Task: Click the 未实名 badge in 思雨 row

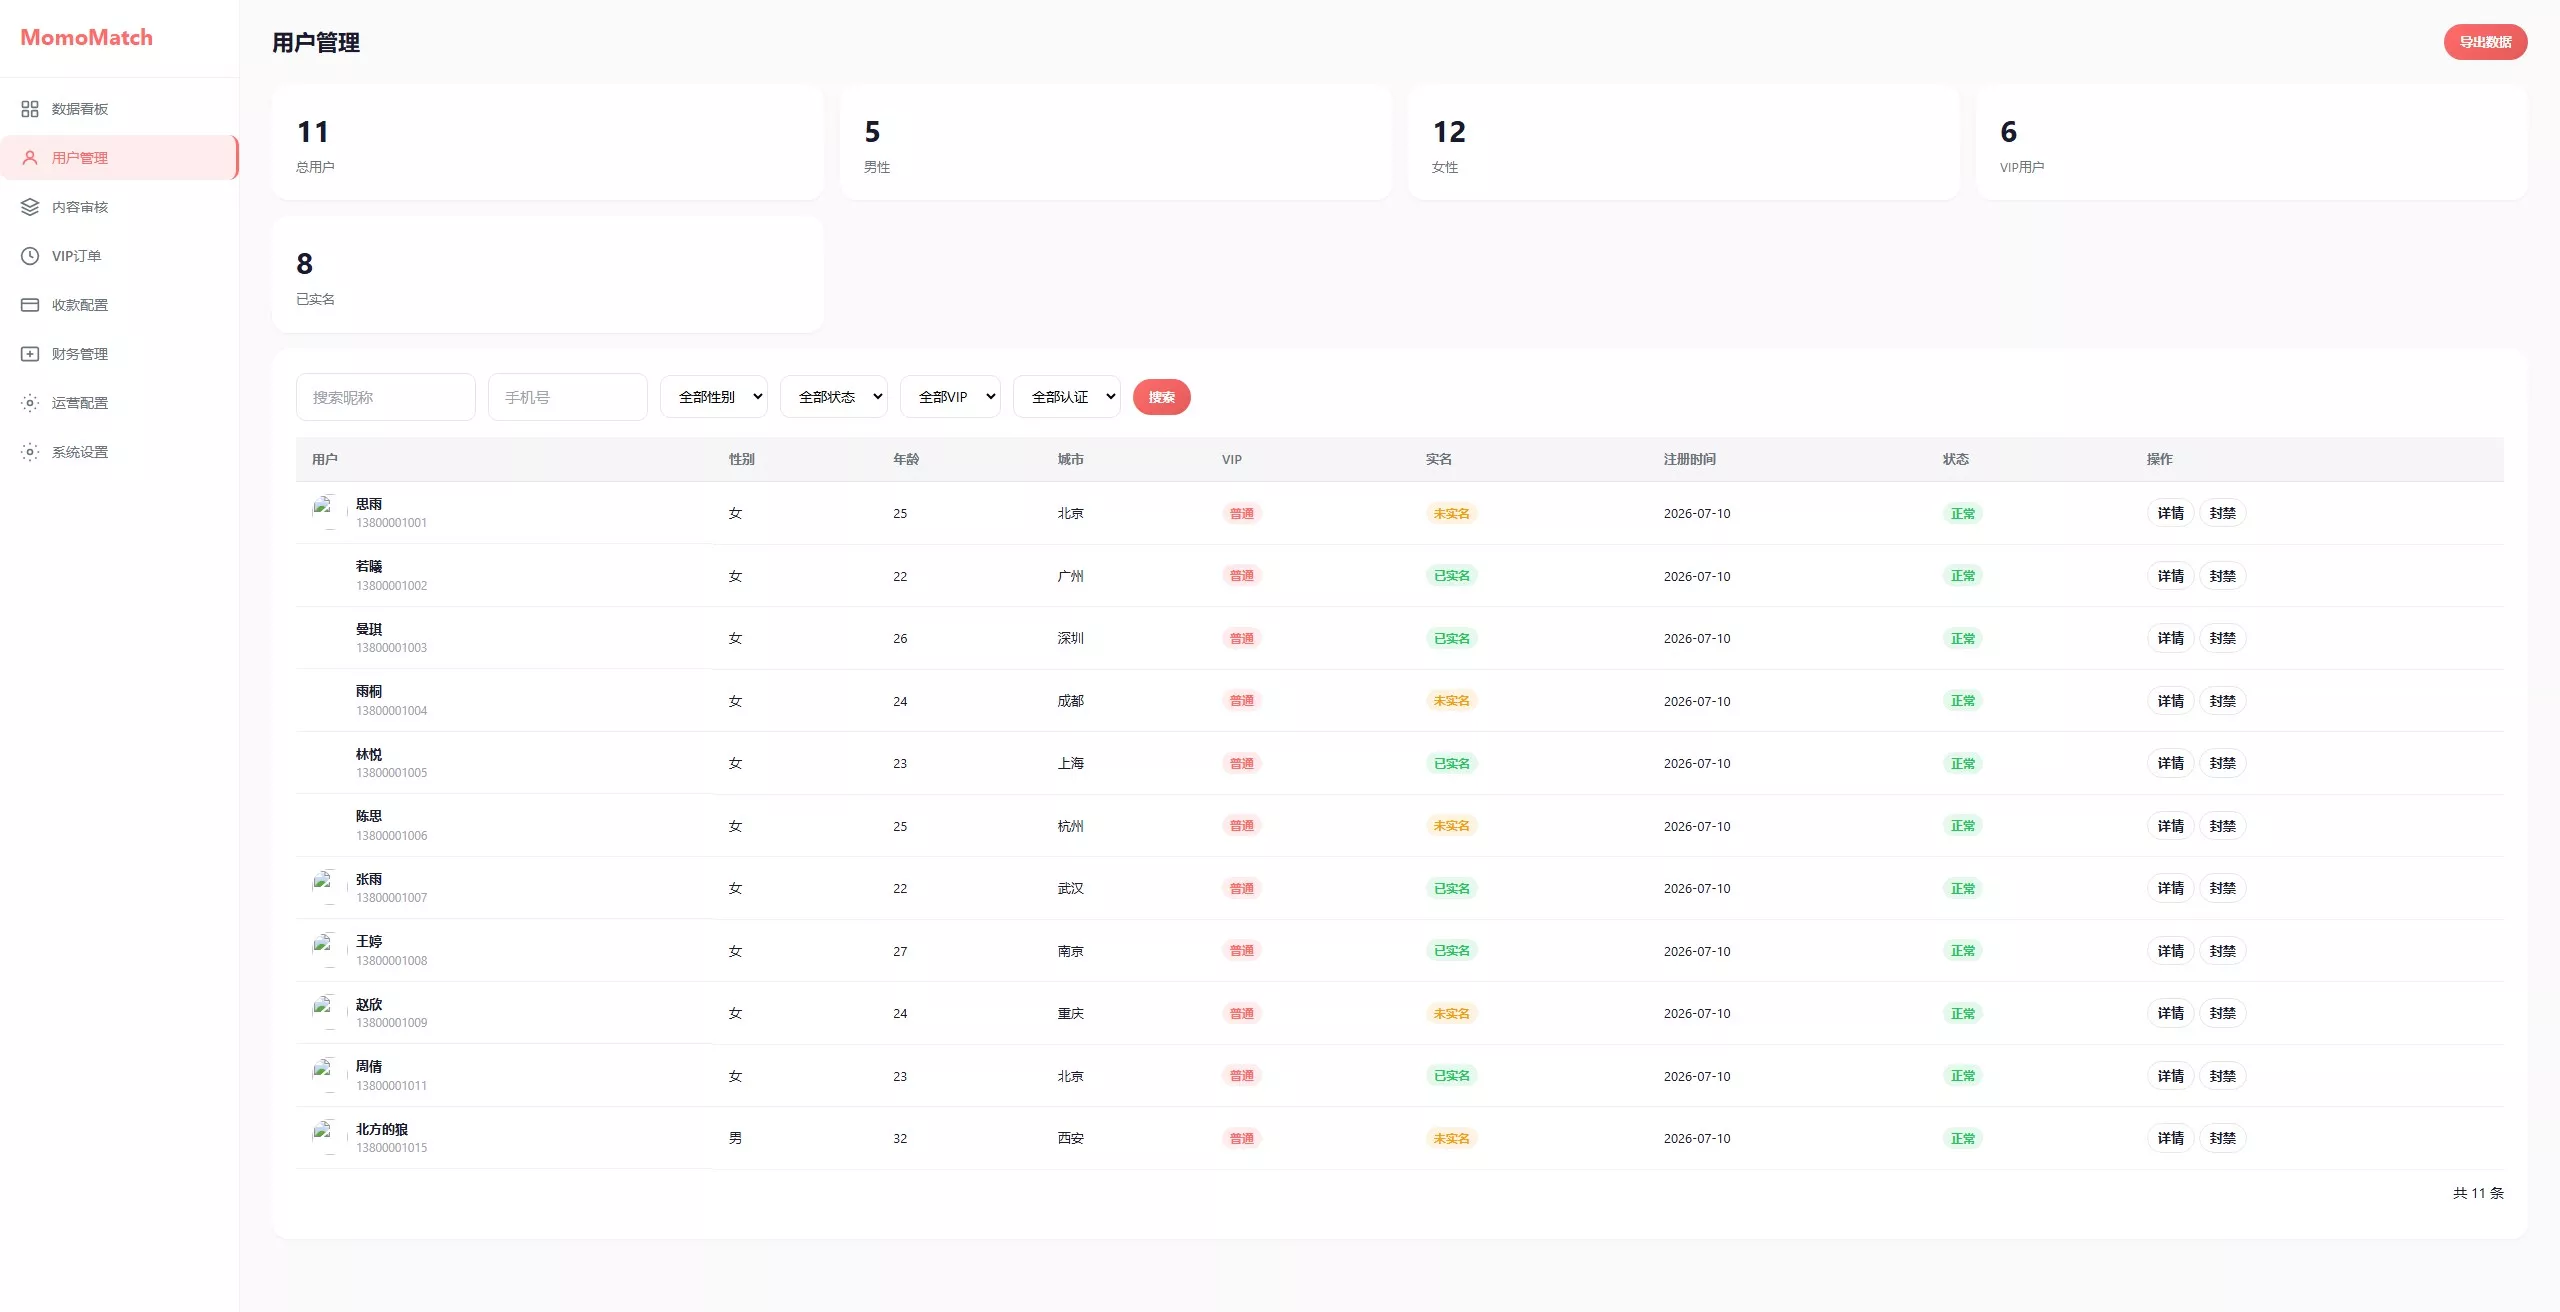Action: pos(1451,513)
